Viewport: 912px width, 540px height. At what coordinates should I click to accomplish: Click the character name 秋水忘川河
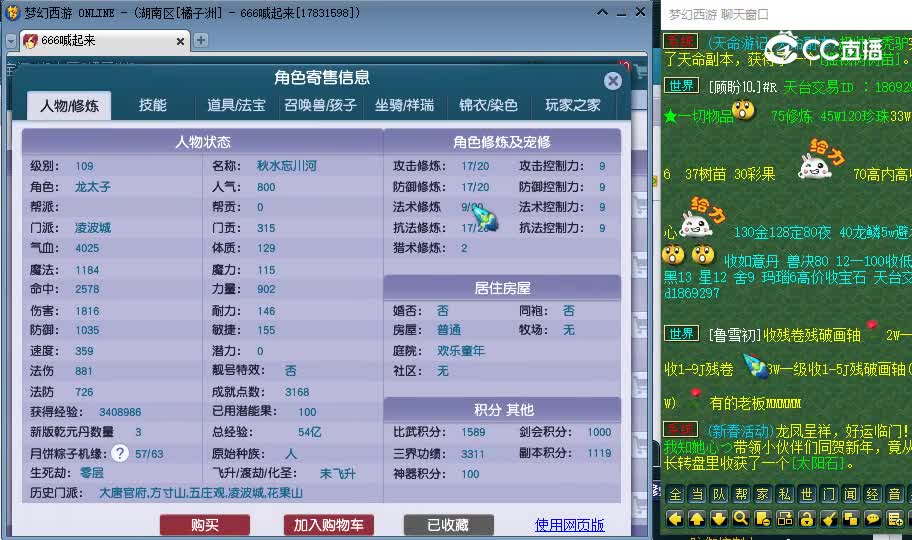(287, 166)
